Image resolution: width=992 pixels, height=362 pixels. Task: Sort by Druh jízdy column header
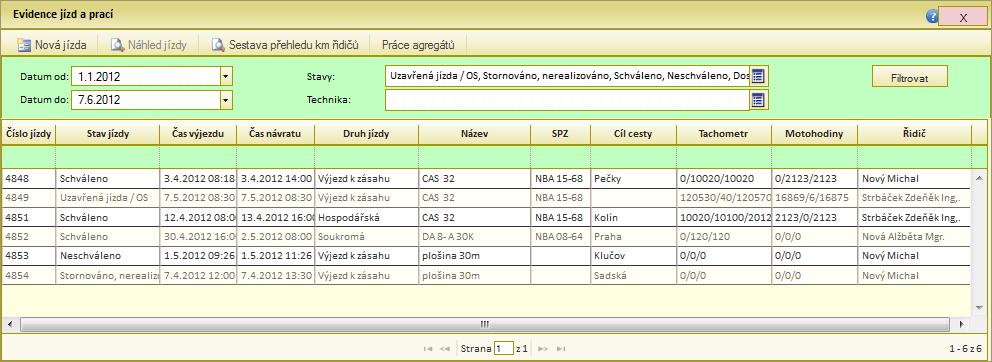point(366,134)
